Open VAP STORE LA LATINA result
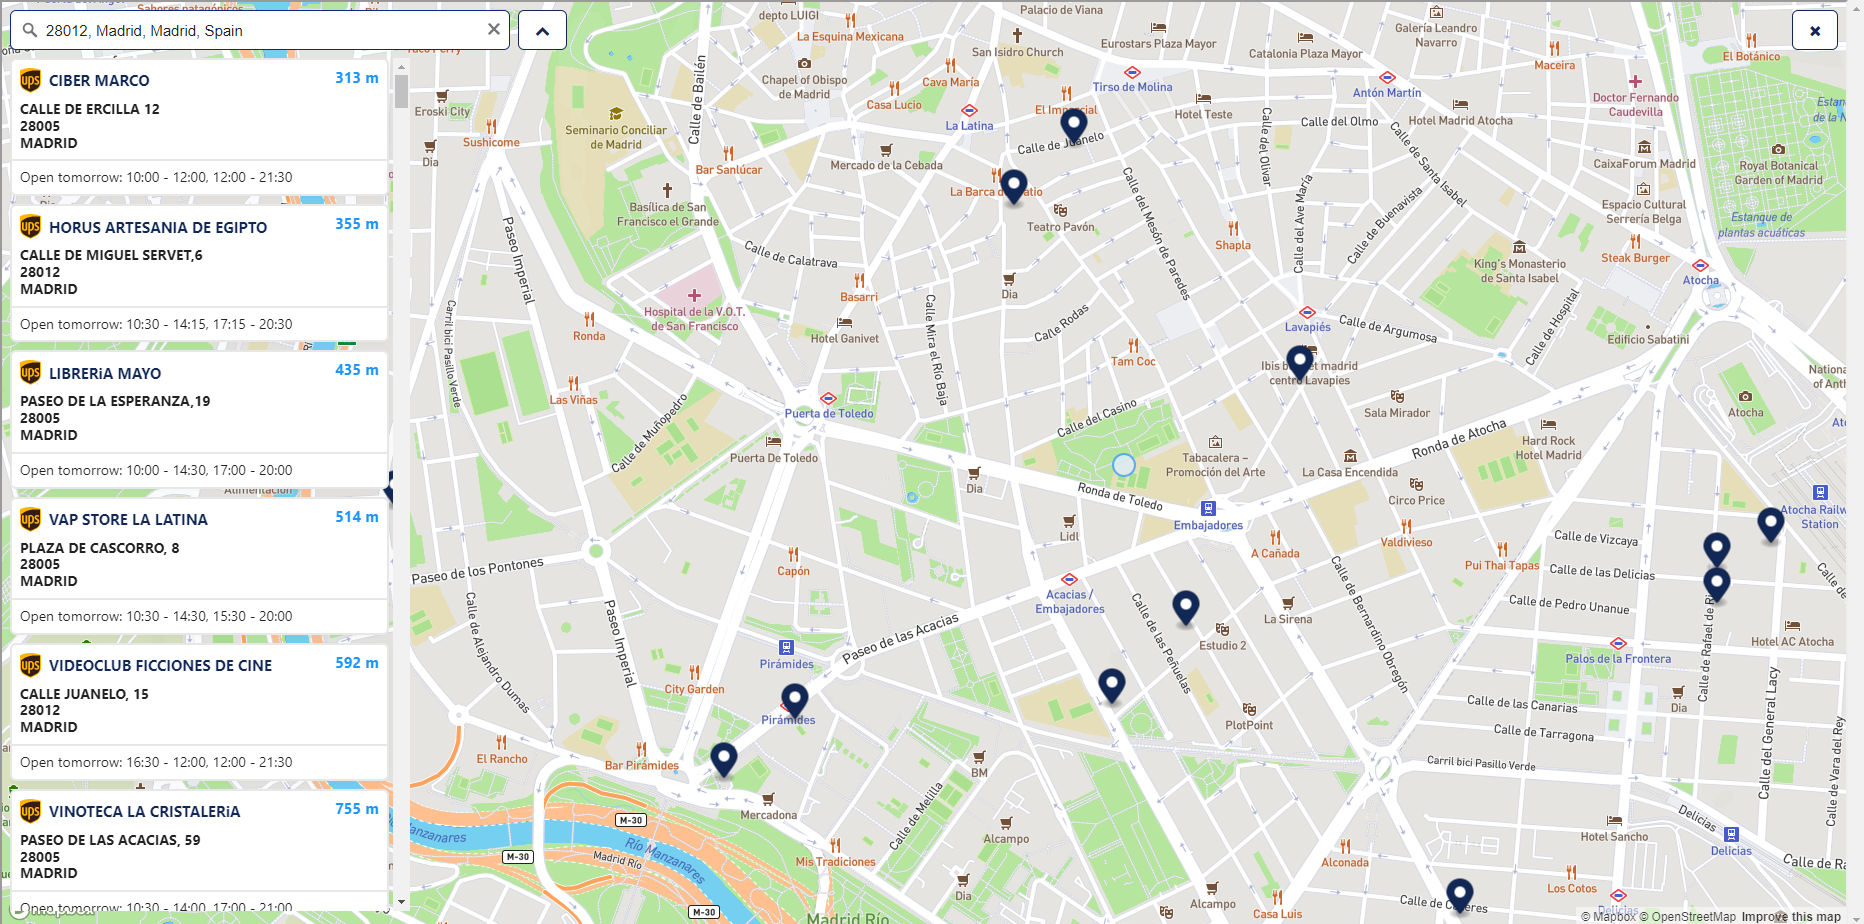The image size is (1864, 924). click(199, 566)
